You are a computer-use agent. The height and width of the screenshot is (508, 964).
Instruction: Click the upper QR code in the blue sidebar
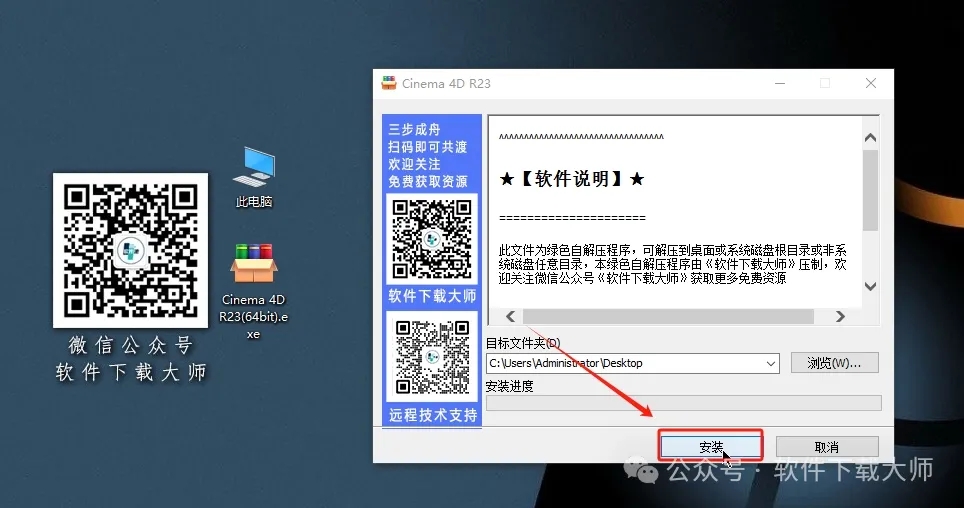pyautogui.click(x=431, y=239)
